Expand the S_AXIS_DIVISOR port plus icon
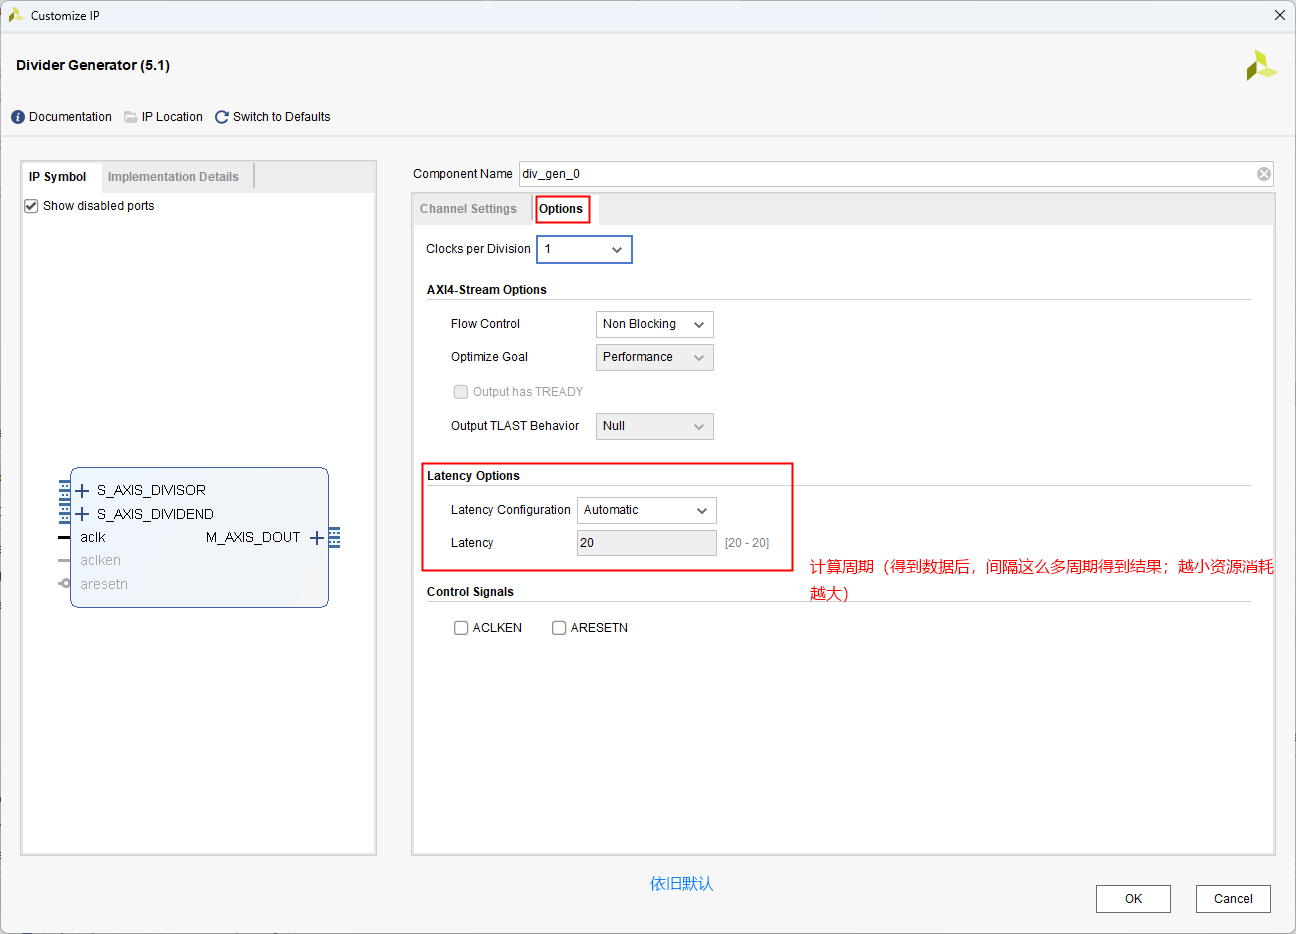The width and height of the screenshot is (1296, 934). pos(82,490)
